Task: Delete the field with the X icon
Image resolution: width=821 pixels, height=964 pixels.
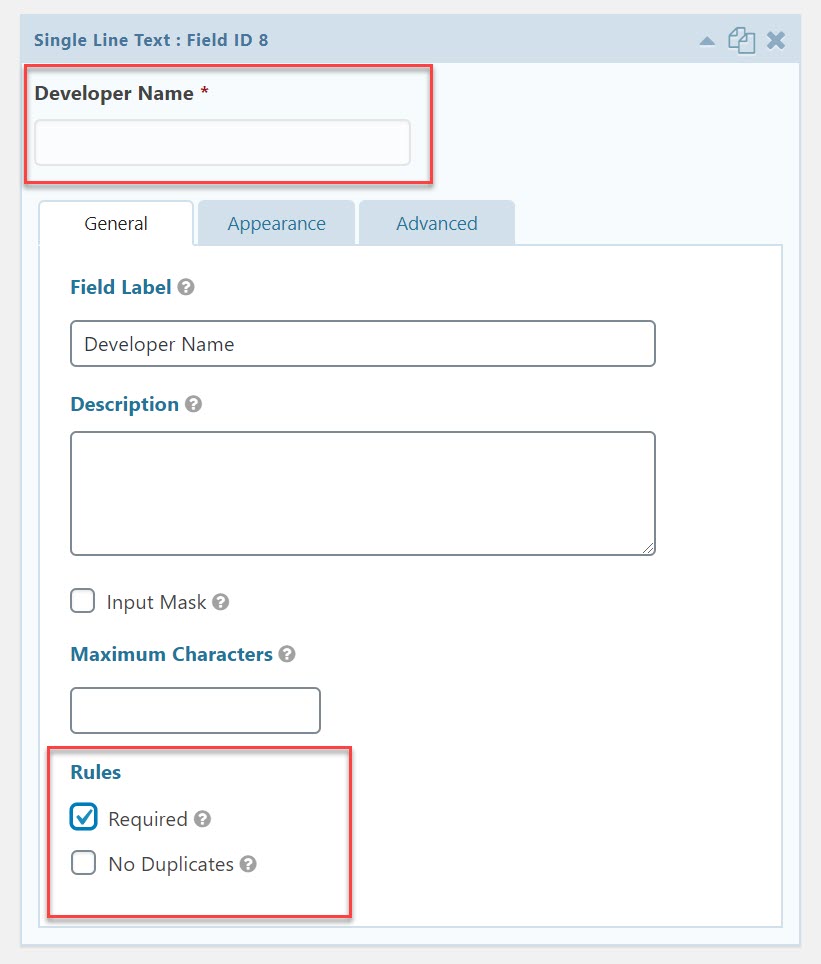Action: pyautogui.click(x=776, y=41)
